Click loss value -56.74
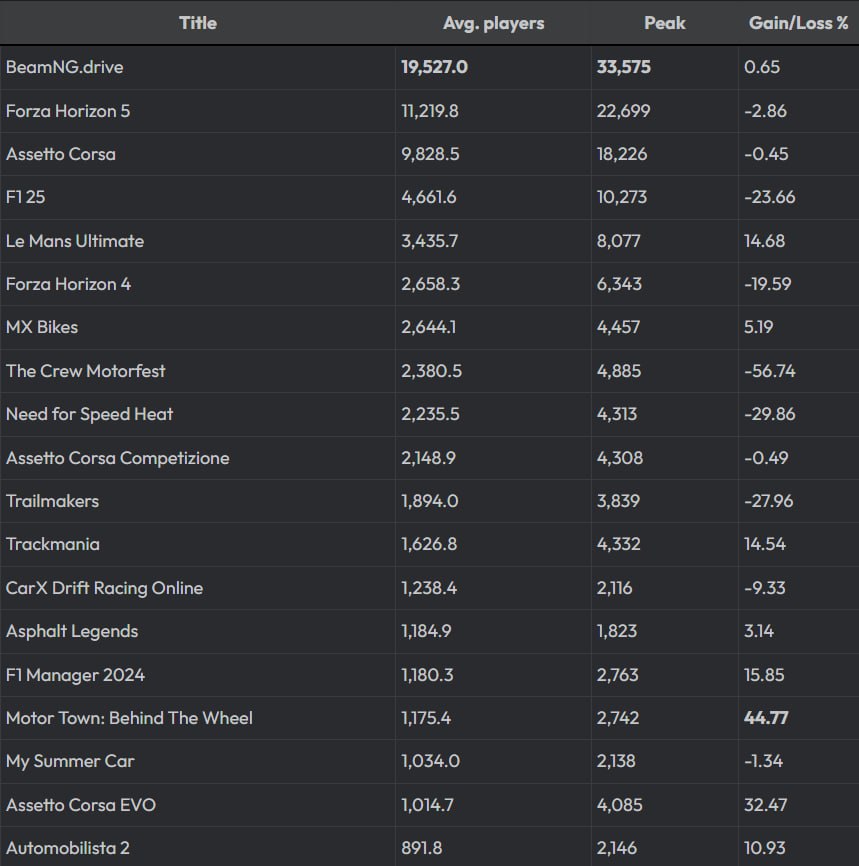This screenshot has width=859, height=866. tap(770, 371)
